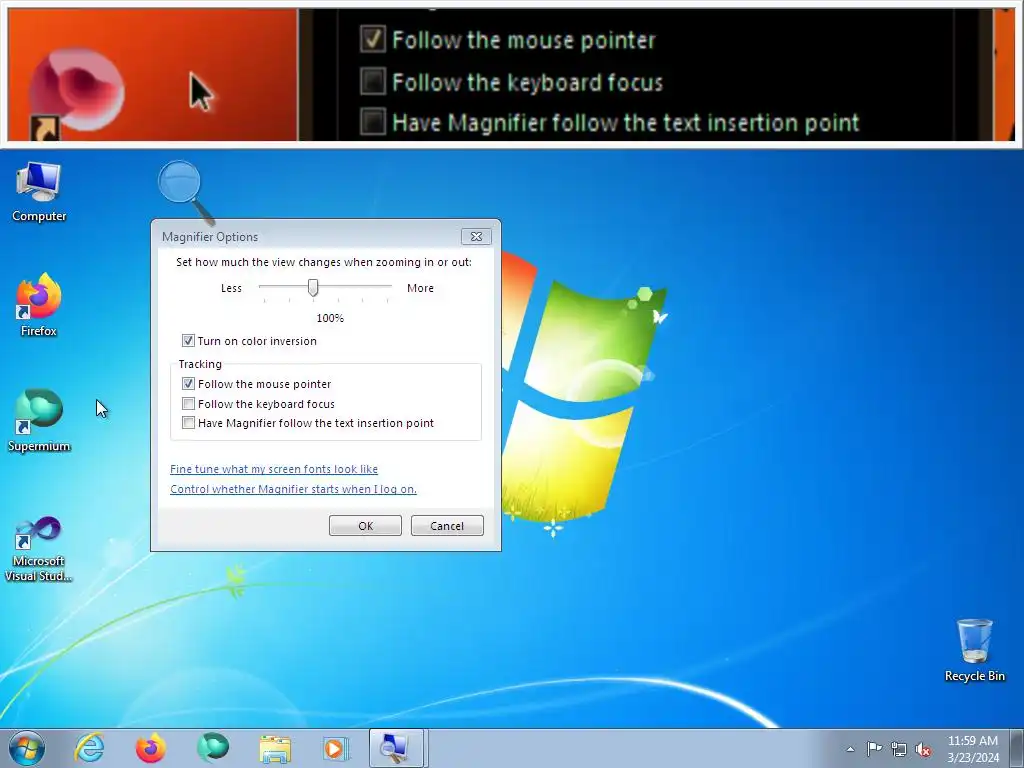Screen dimensions: 1024x768
Task: Click the Less label beside the slider
Action: tap(231, 288)
